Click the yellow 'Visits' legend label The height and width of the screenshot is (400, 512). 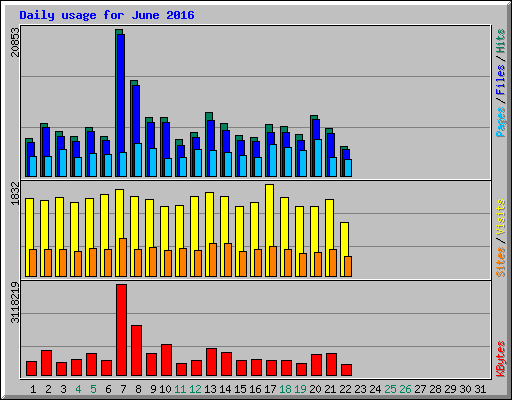tap(501, 218)
